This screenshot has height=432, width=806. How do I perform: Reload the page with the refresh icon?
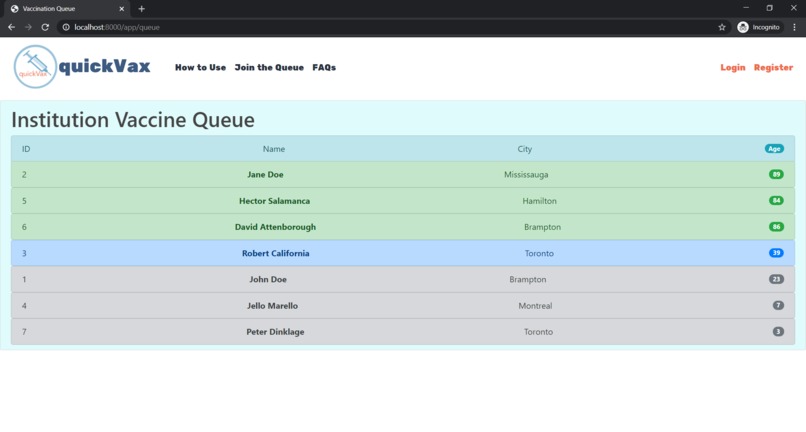(45, 27)
